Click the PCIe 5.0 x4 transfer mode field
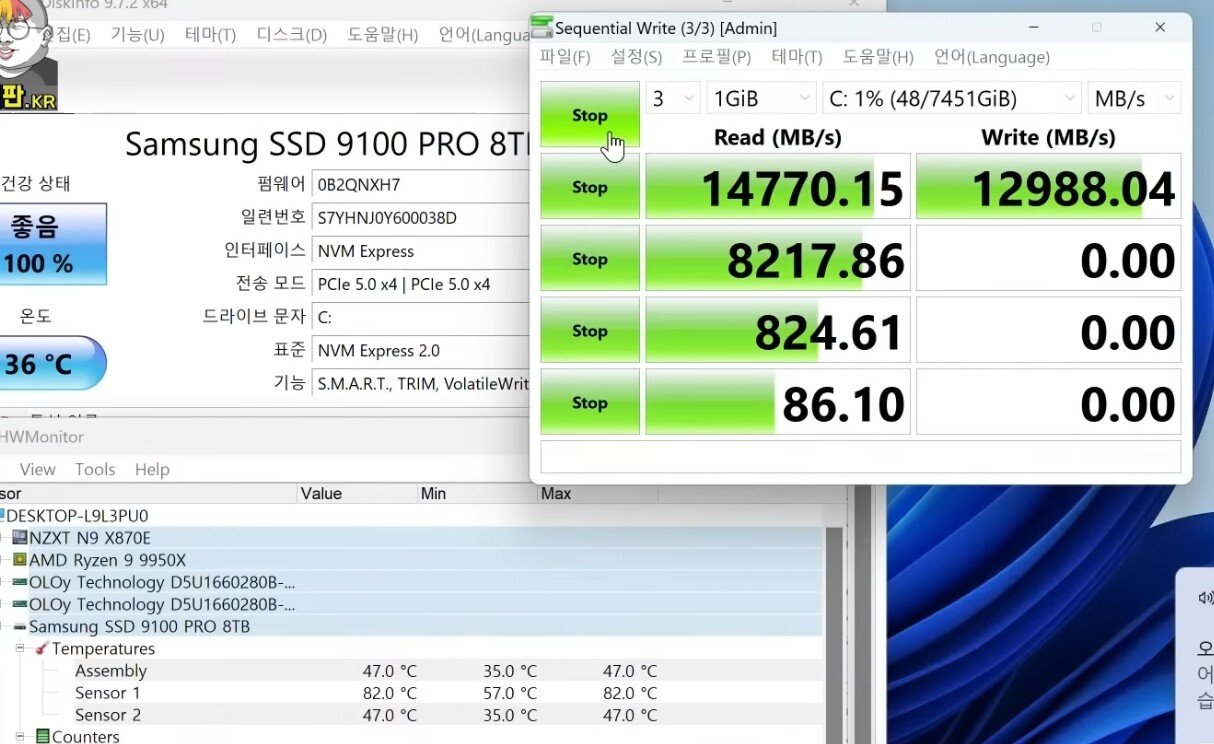 (x=421, y=283)
